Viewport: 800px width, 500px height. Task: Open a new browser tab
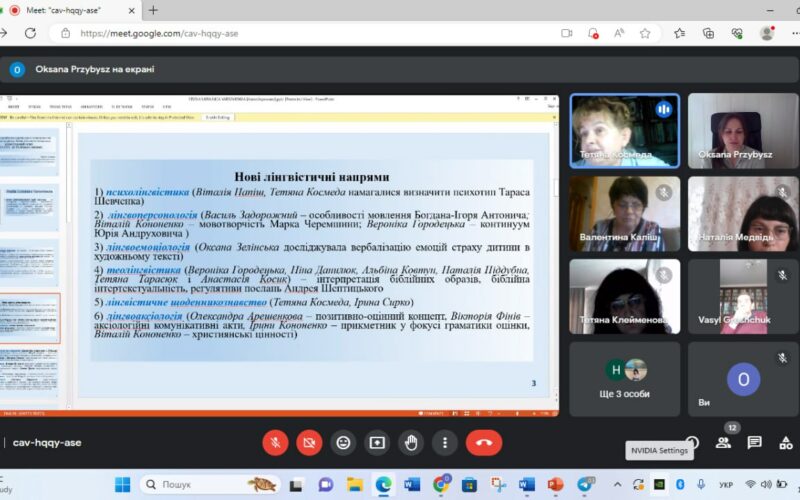(x=153, y=10)
